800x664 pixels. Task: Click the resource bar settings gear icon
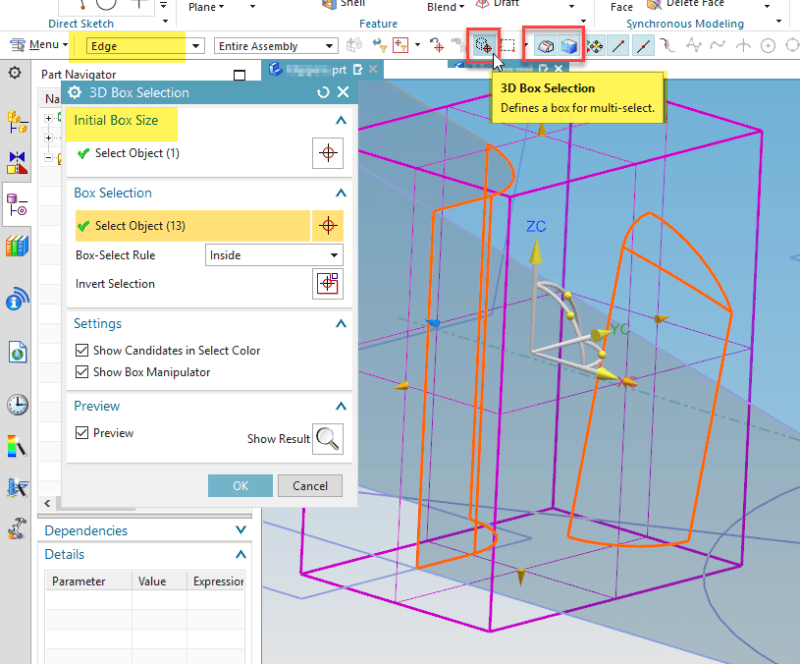click(15, 73)
